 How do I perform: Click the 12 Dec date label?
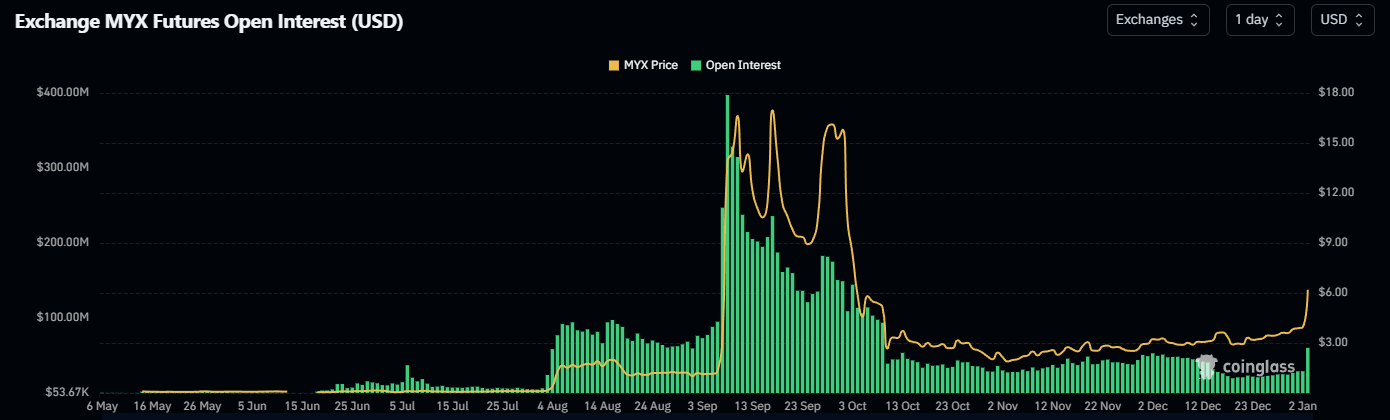[x=1201, y=408]
